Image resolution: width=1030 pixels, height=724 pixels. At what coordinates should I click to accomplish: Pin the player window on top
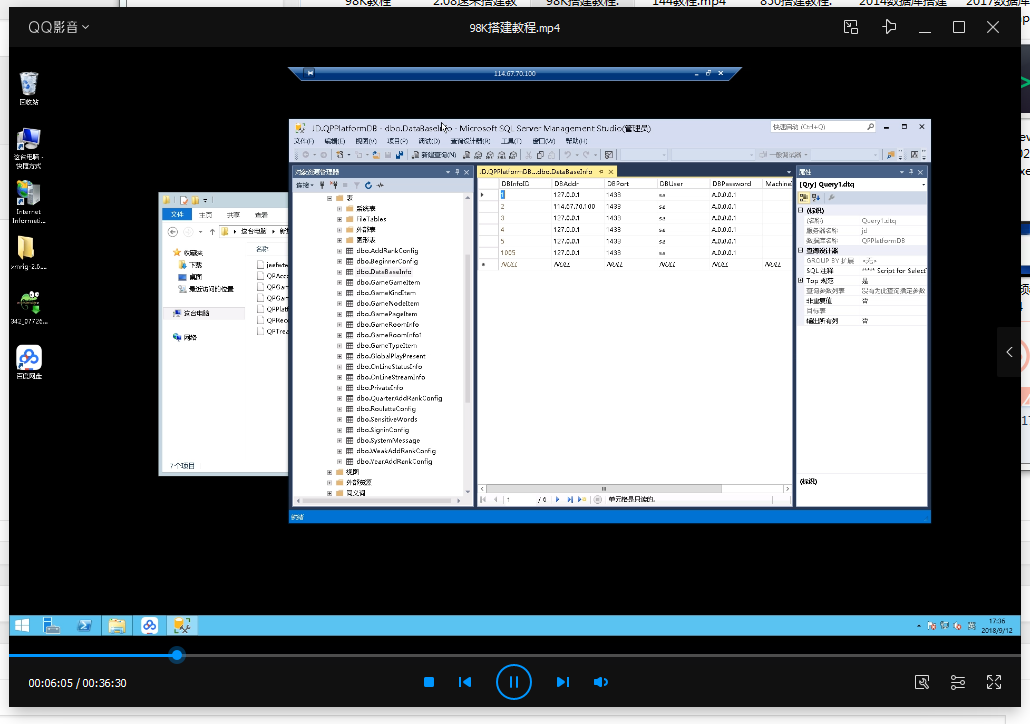click(889, 27)
